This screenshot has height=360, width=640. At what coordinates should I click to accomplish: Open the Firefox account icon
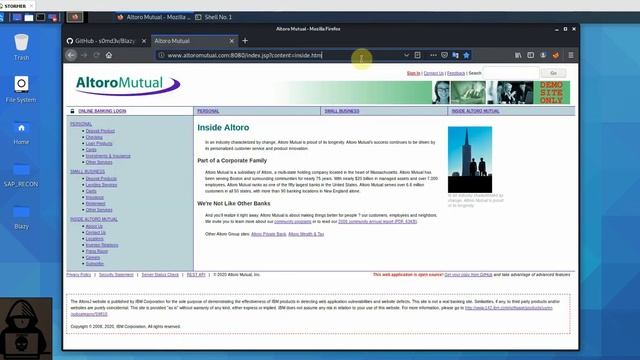pyautogui.click(x=543, y=55)
